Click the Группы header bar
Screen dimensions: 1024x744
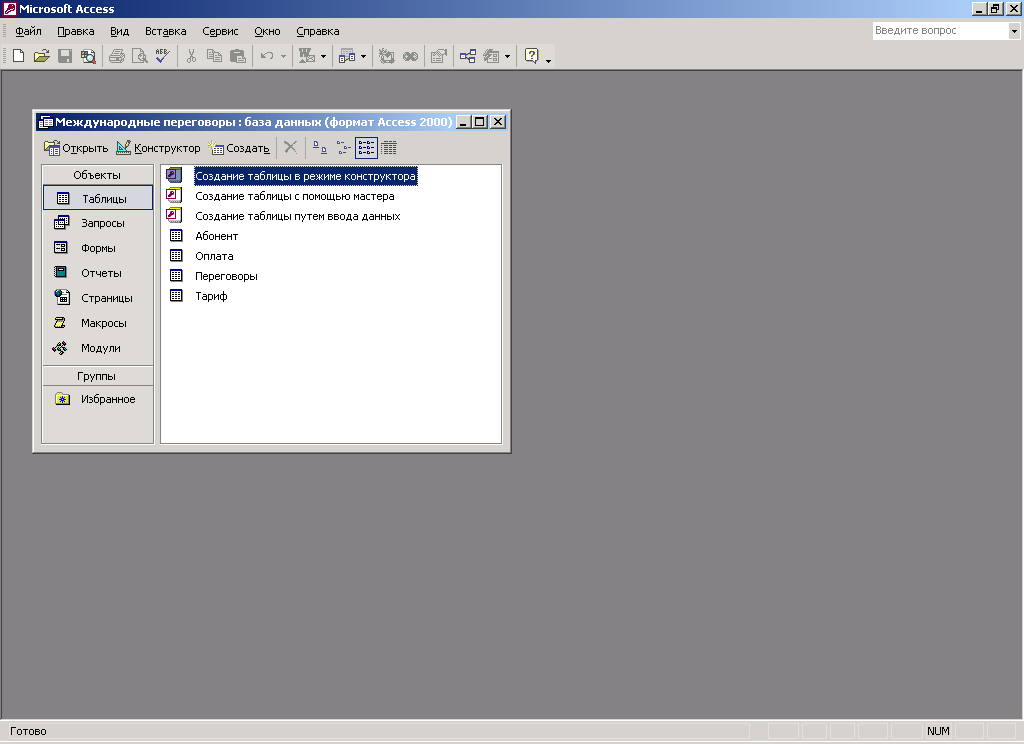[x=97, y=376]
